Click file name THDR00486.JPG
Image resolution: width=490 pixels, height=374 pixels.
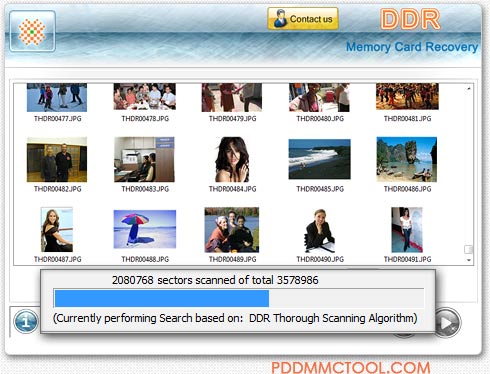point(407,189)
